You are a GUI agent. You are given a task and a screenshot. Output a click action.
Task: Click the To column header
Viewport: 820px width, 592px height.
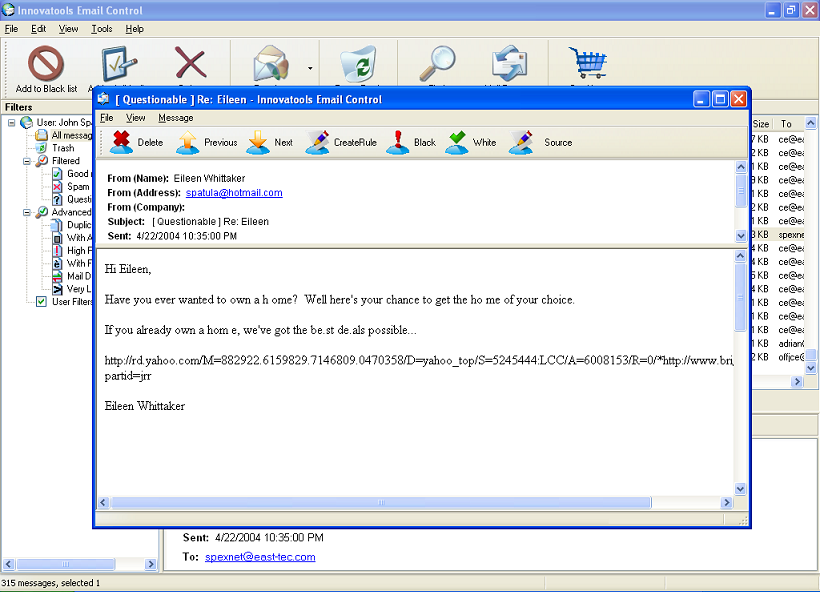(787, 124)
